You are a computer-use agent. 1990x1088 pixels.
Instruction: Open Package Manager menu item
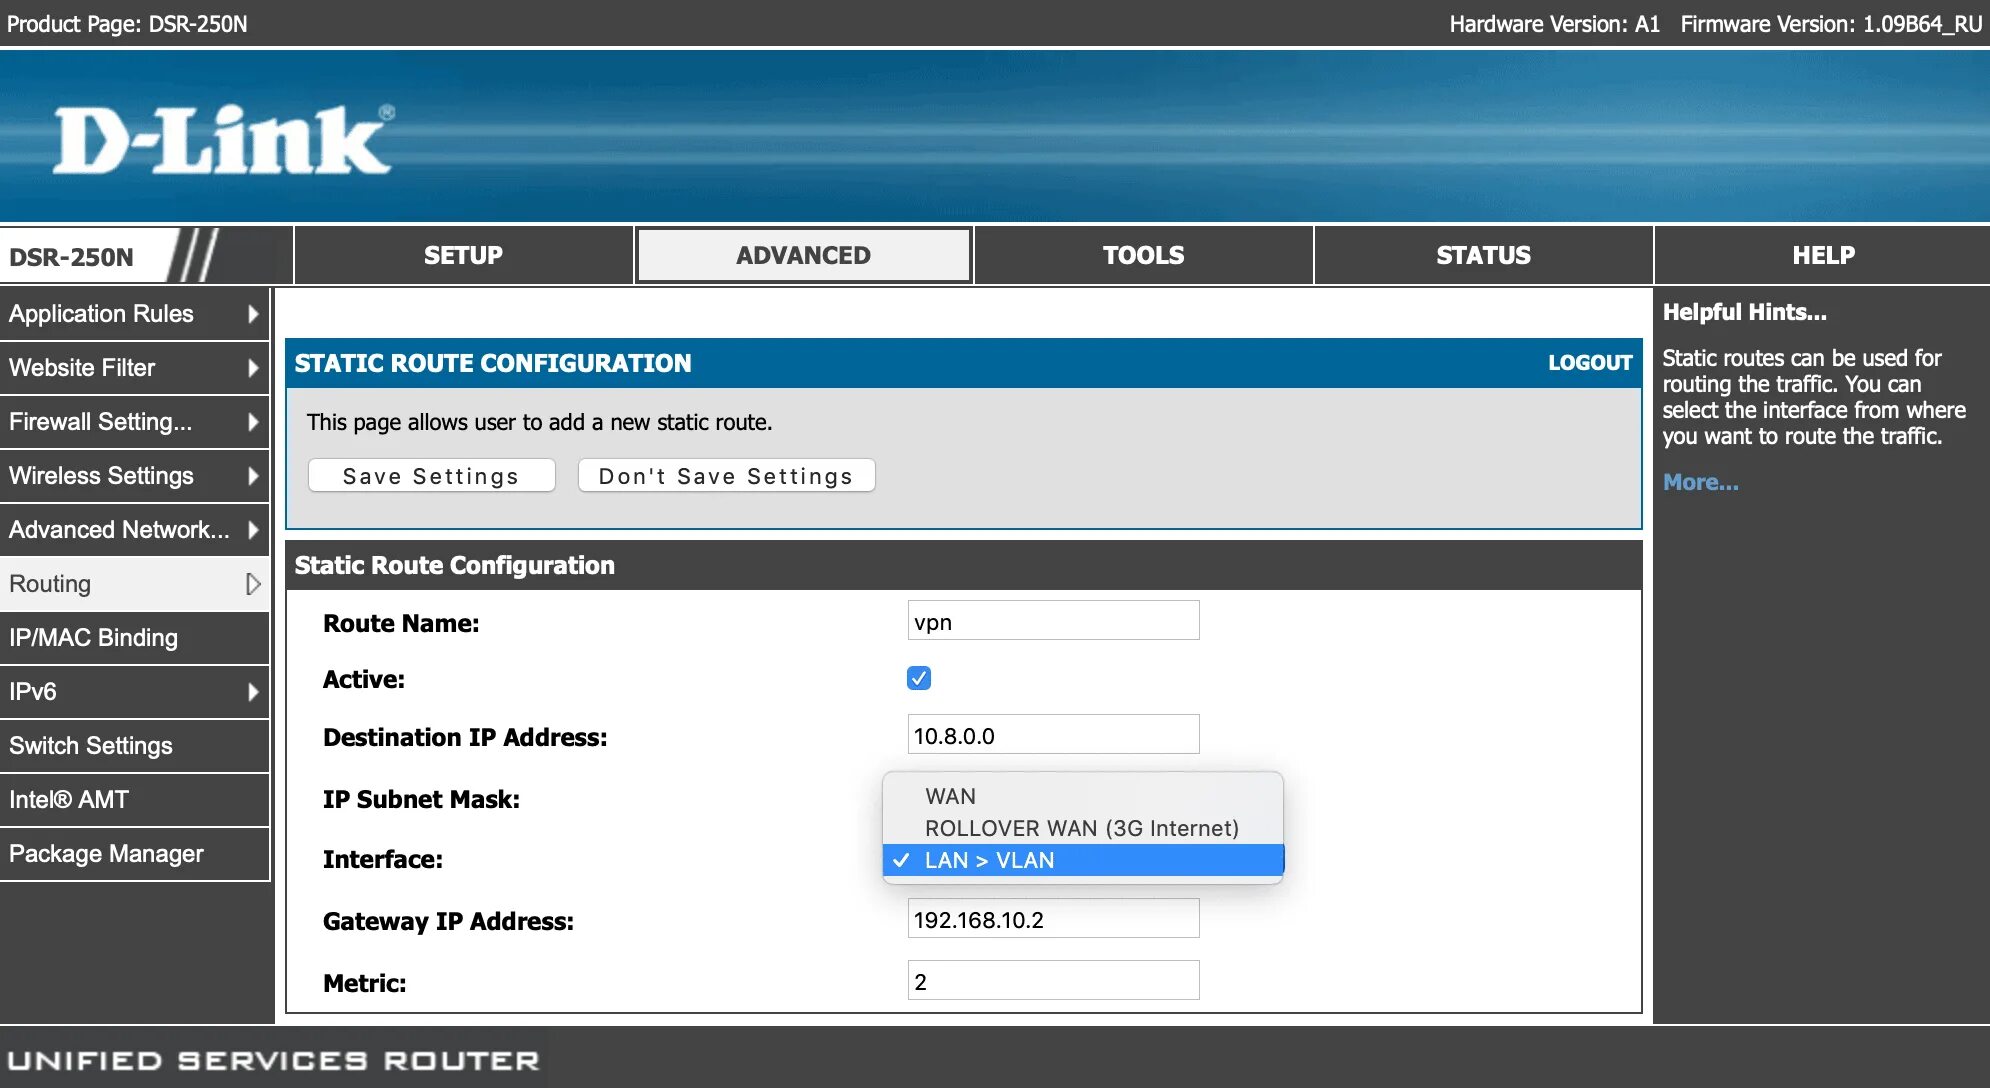click(135, 854)
